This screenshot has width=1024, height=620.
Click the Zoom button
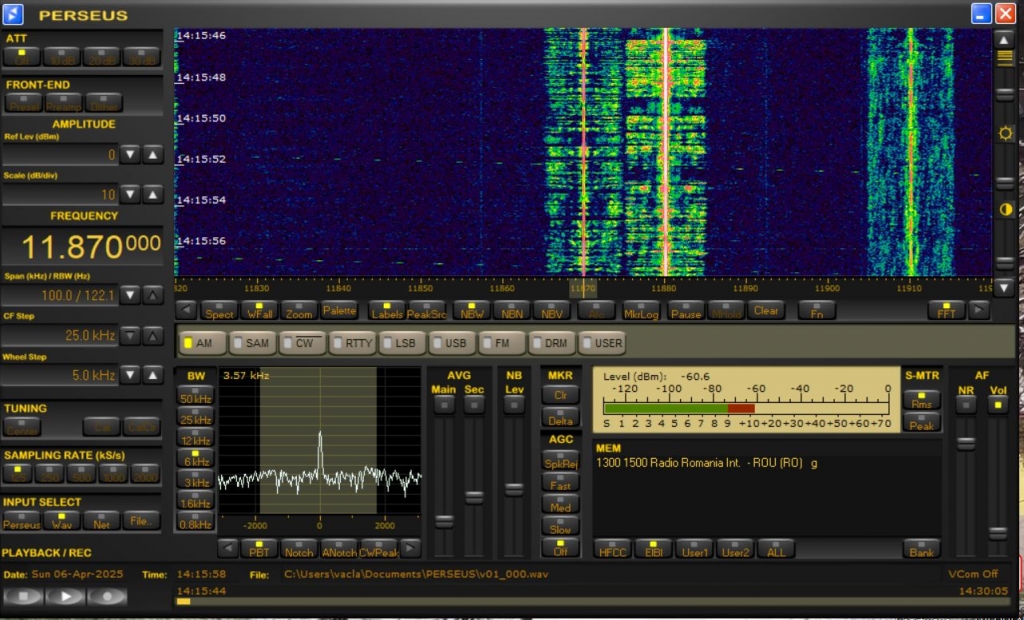point(299,311)
